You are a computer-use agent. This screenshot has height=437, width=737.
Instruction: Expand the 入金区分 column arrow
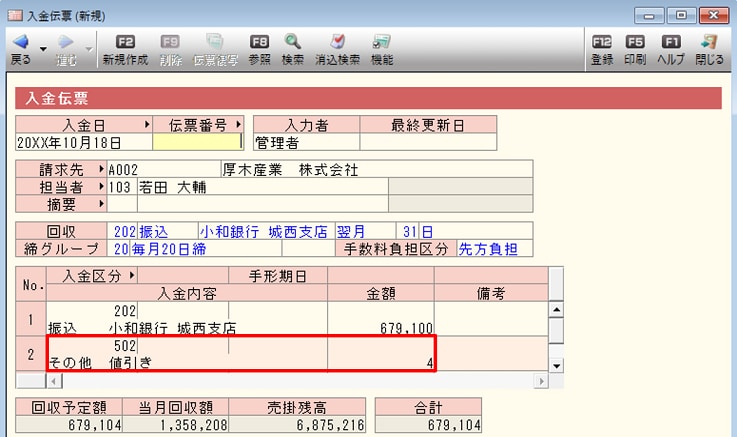(132, 275)
